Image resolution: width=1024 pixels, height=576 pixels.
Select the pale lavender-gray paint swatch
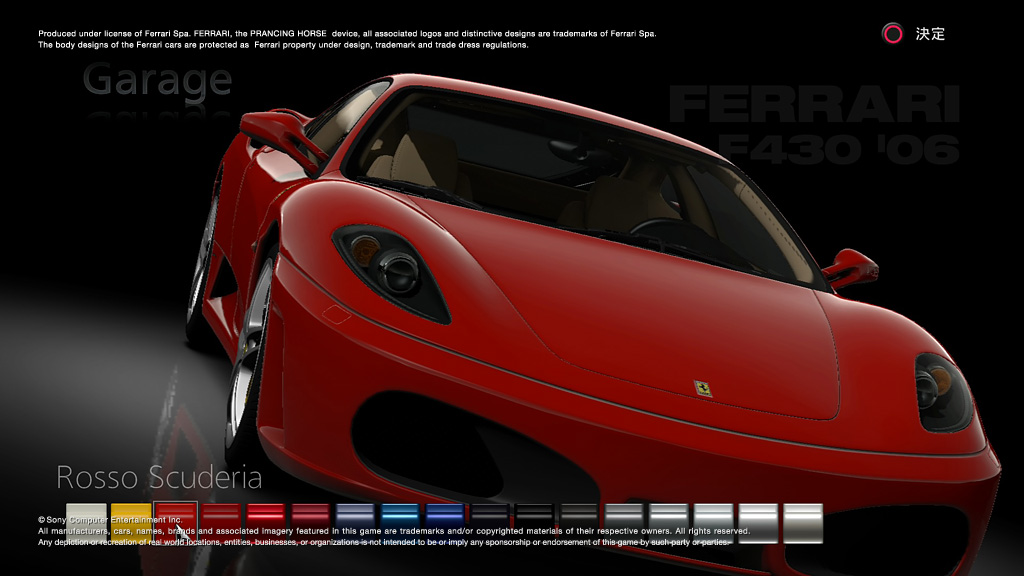tap(355, 523)
